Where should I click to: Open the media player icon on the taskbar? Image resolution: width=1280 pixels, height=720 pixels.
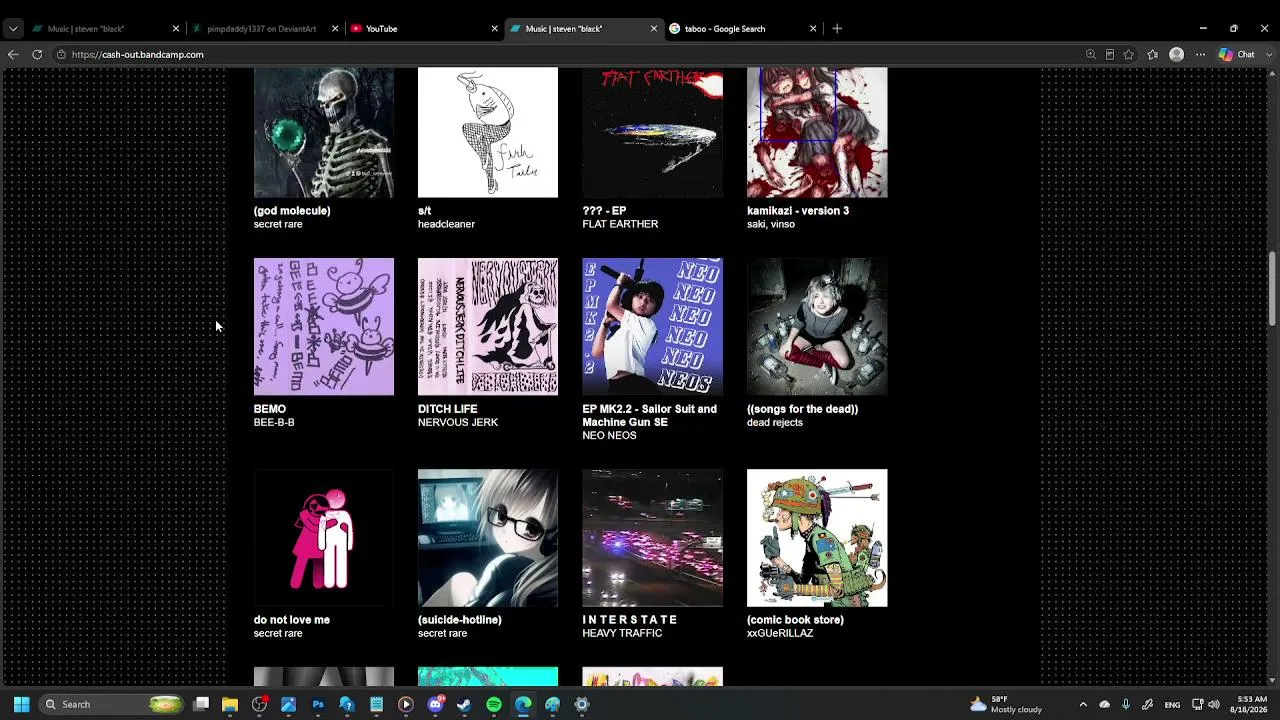405,704
